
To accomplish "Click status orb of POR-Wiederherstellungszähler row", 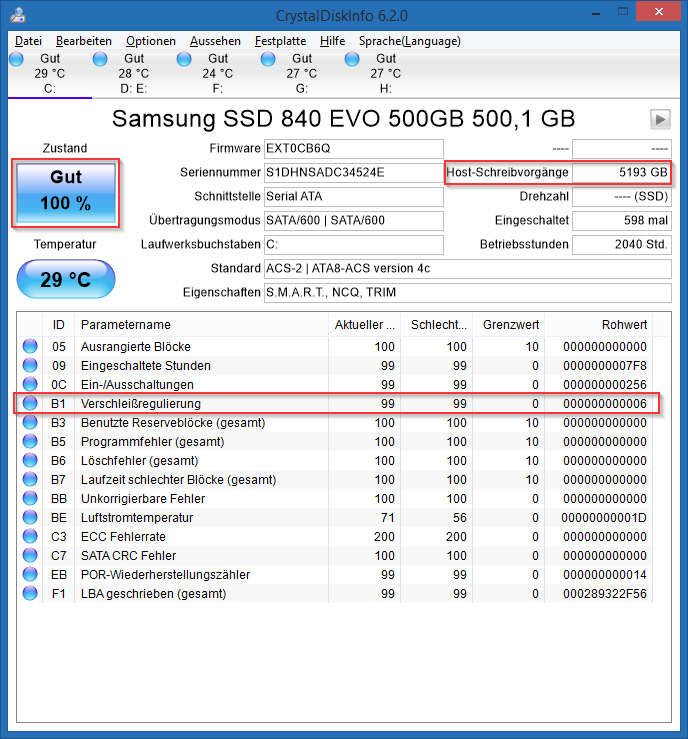I will pyautogui.click(x=30, y=574).
